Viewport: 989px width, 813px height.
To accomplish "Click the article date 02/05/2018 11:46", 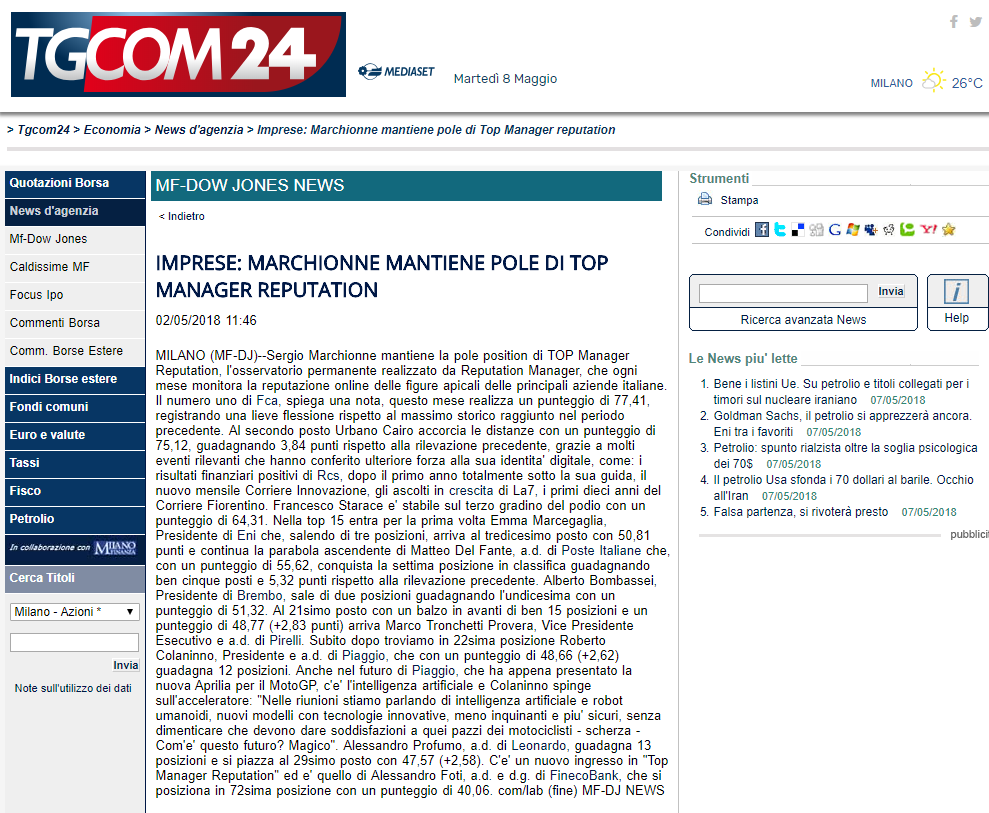I will coord(206,320).
